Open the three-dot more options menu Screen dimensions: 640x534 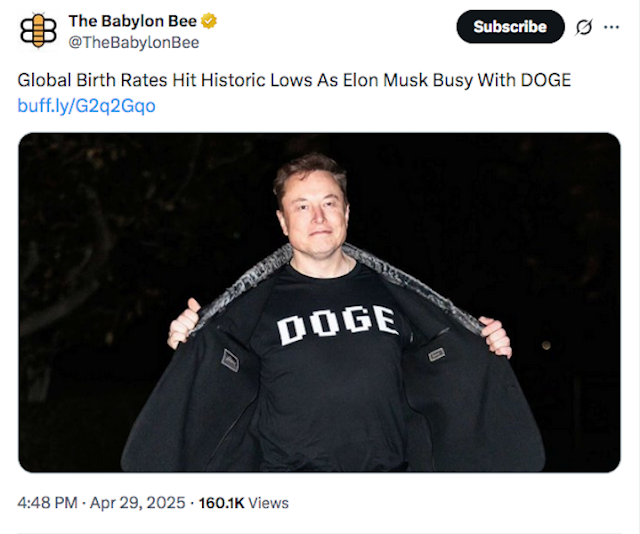tap(611, 27)
